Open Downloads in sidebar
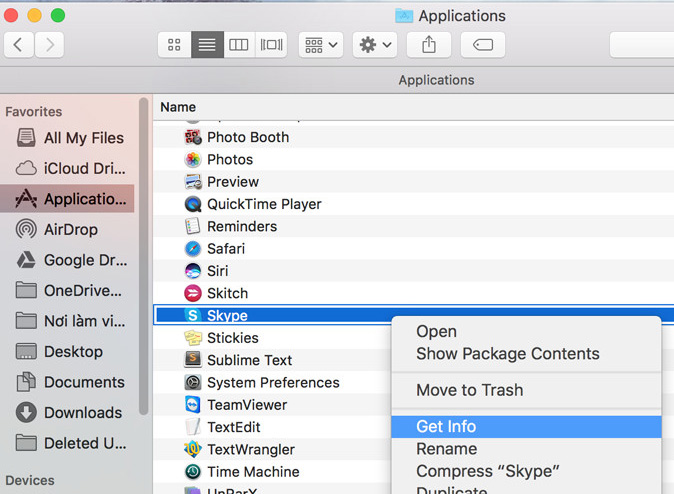Image resolution: width=674 pixels, height=494 pixels. [x=69, y=413]
